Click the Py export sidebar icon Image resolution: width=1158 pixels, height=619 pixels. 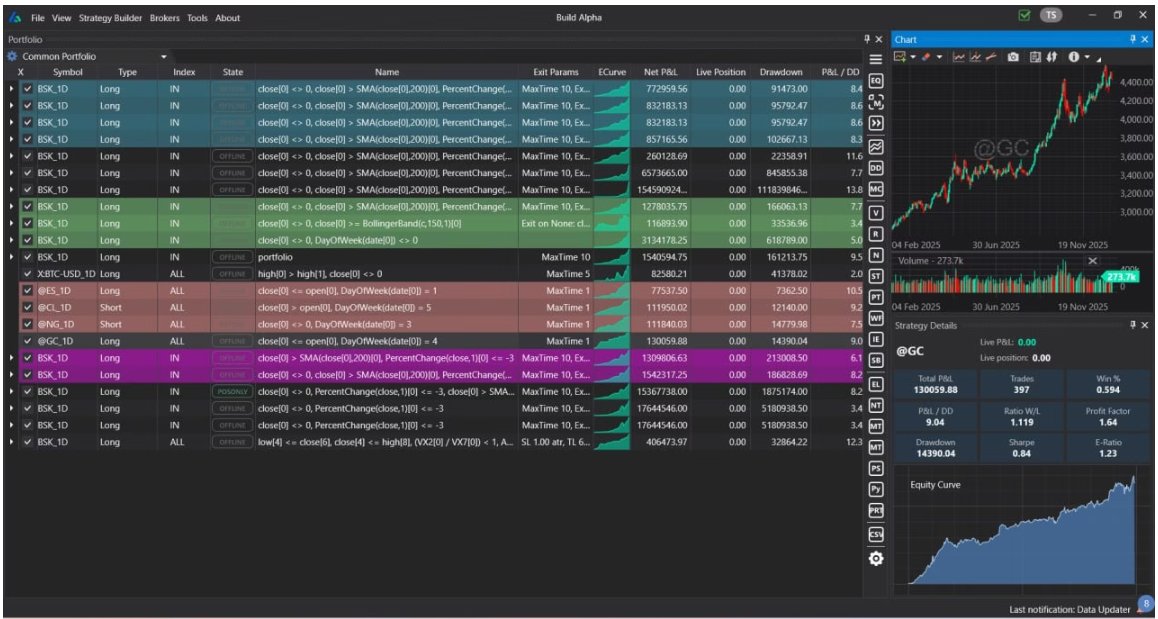point(876,488)
